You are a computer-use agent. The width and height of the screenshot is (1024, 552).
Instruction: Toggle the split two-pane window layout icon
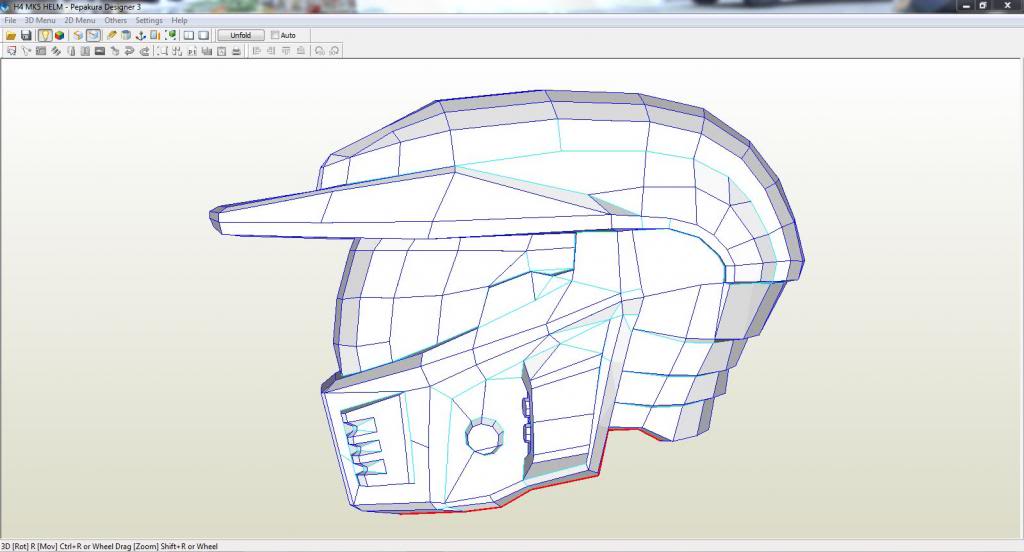click(x=189, y=35)
